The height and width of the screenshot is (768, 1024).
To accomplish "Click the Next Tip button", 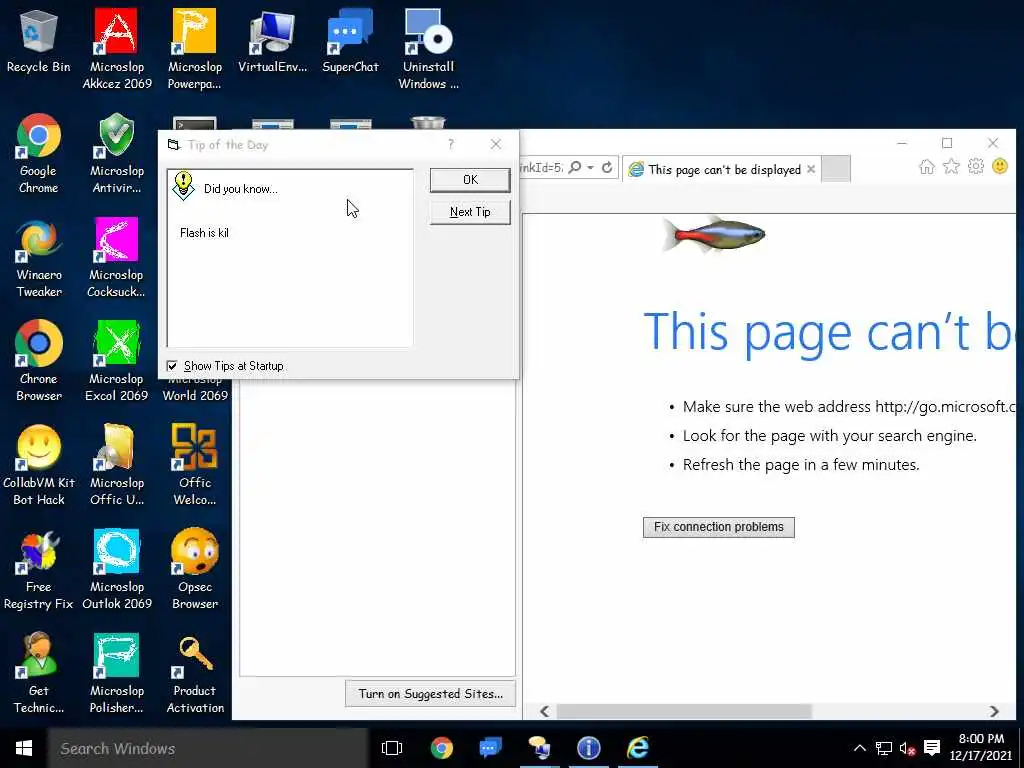I will [x=470, y=212].
